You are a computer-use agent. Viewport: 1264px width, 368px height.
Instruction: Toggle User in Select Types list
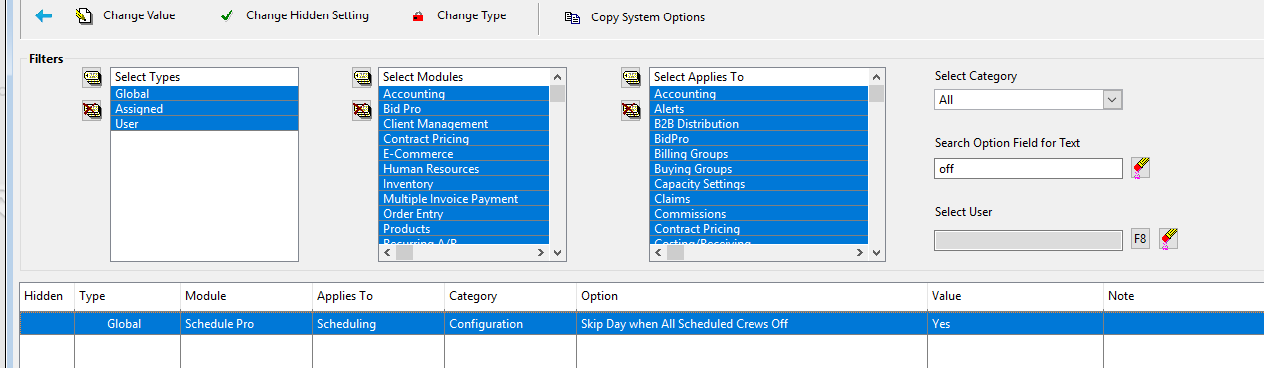(x=204, y=124)
